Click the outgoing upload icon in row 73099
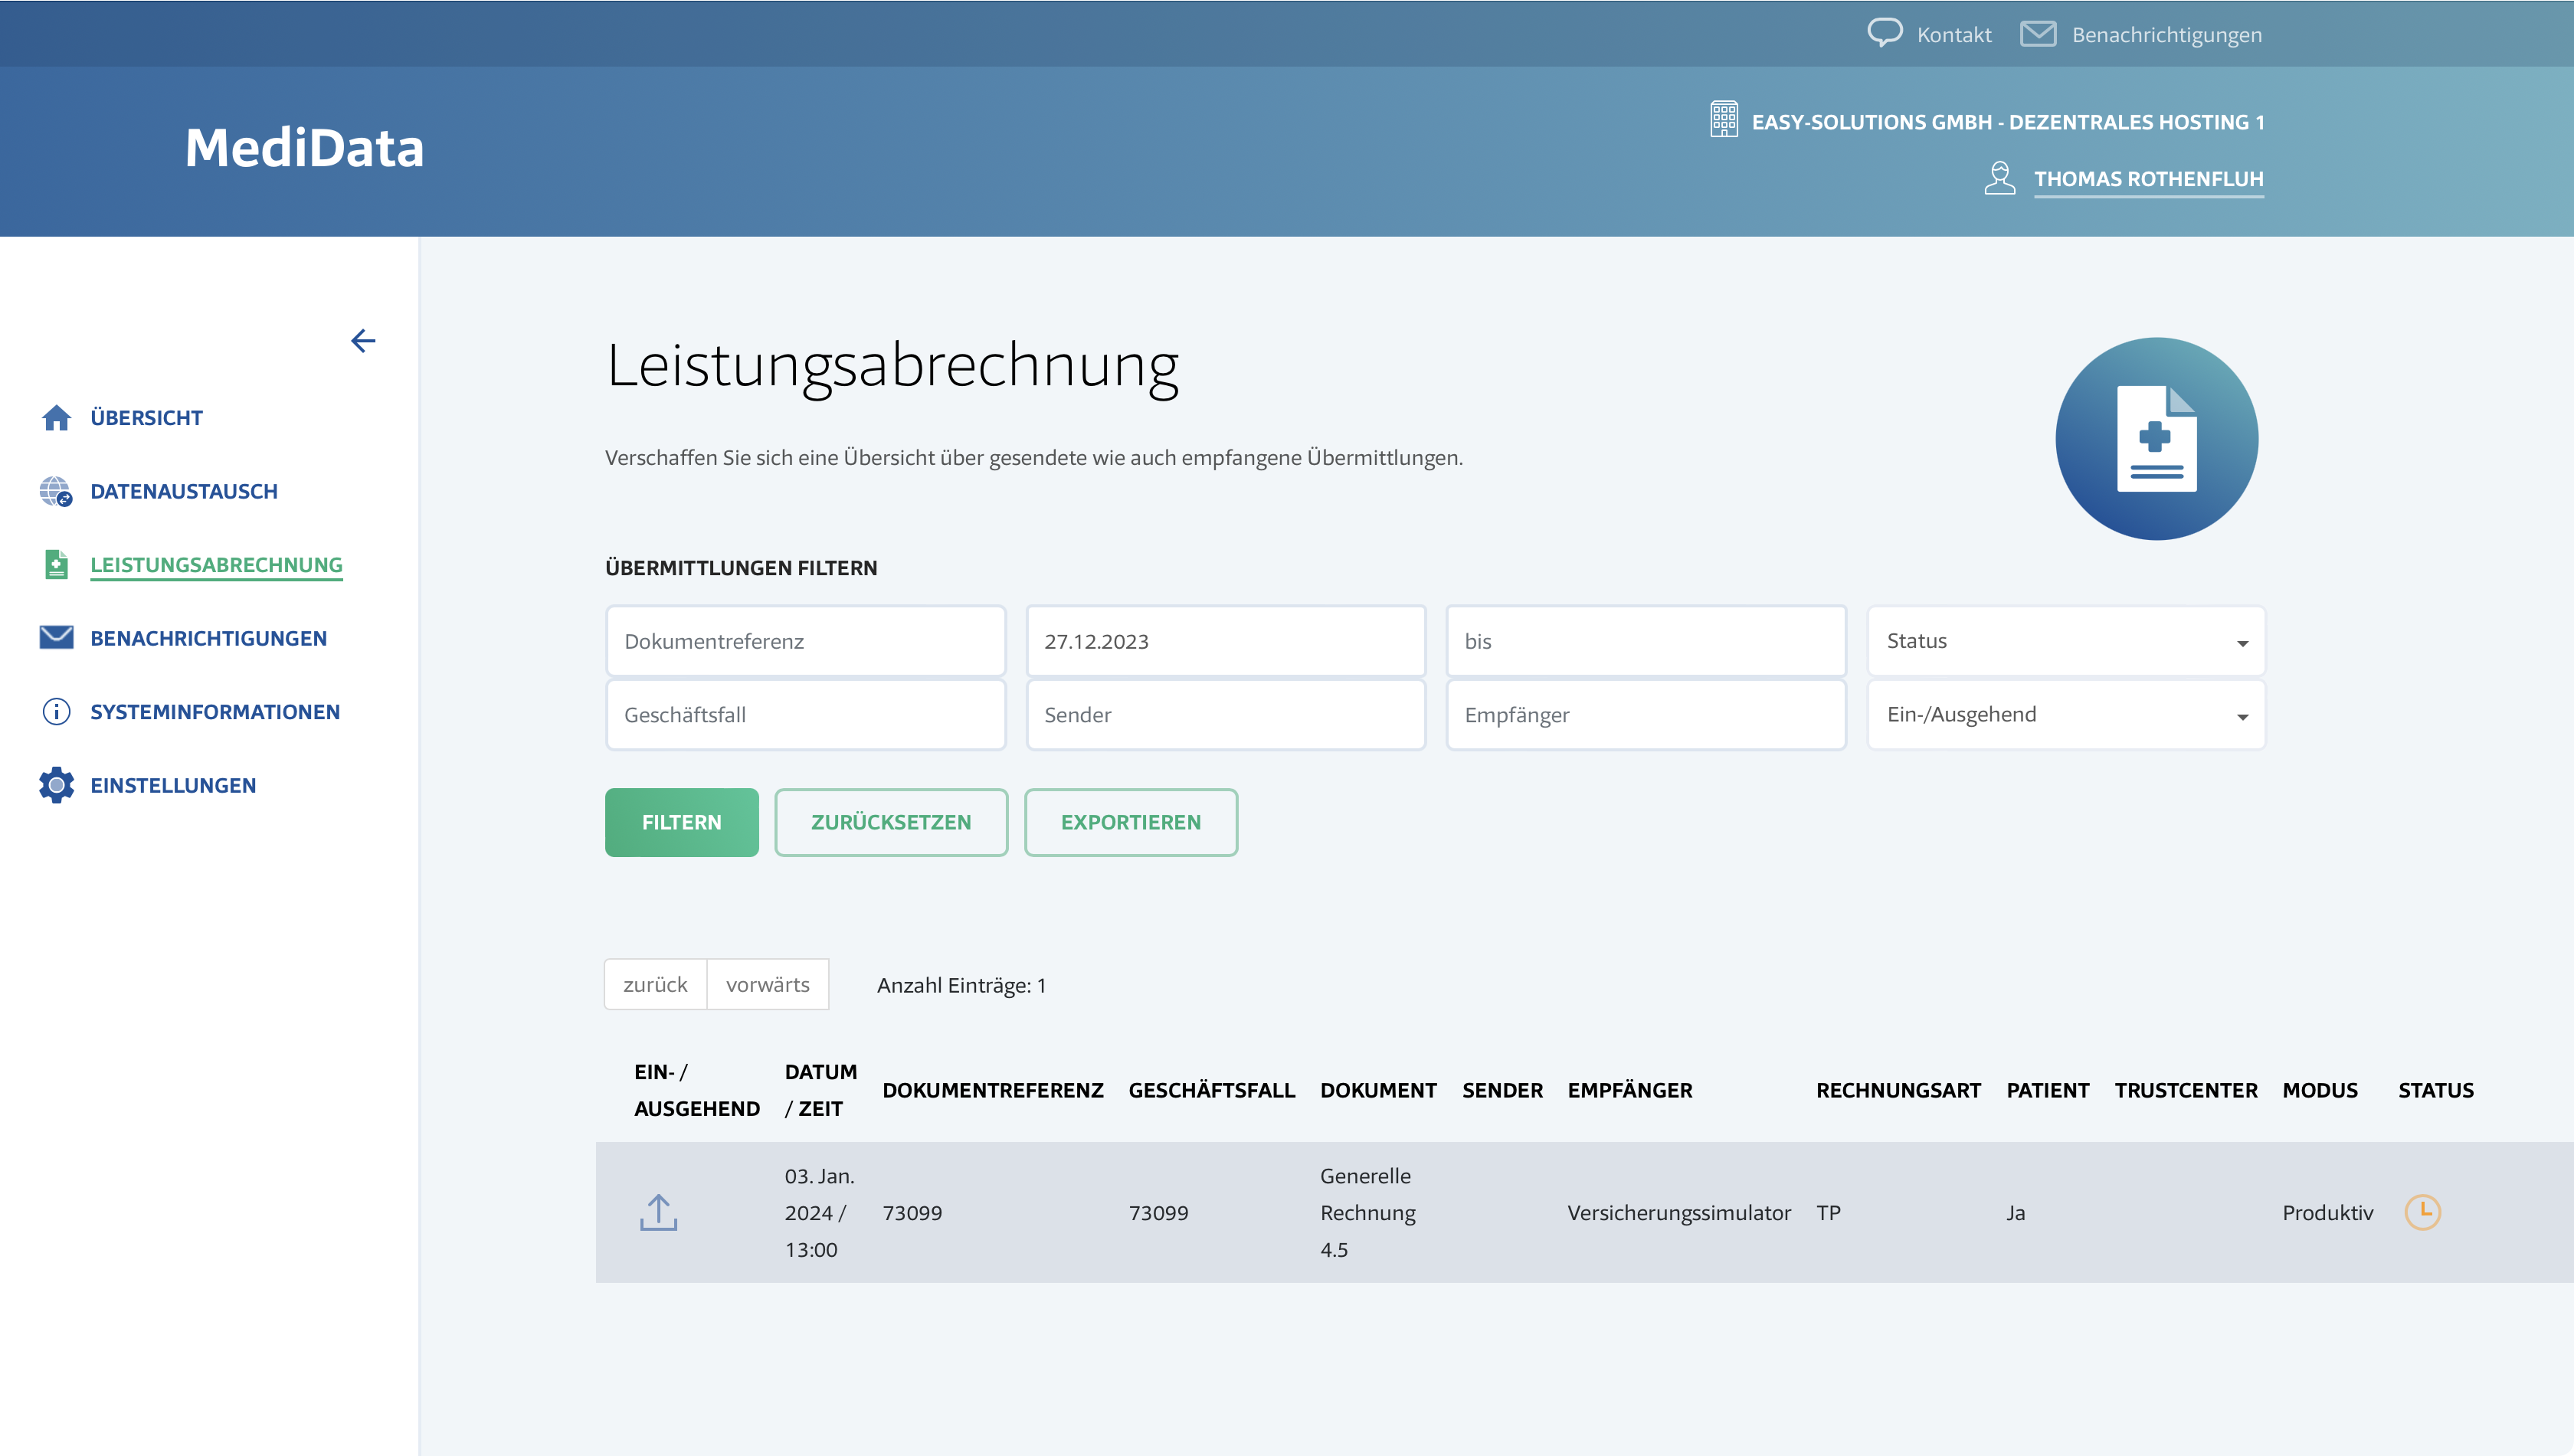 point(658,1212)
